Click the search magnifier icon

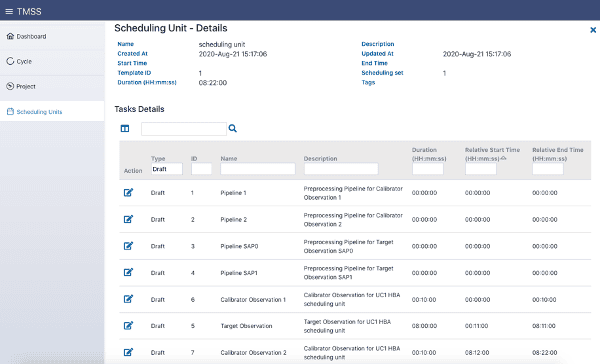pos(233,129)
